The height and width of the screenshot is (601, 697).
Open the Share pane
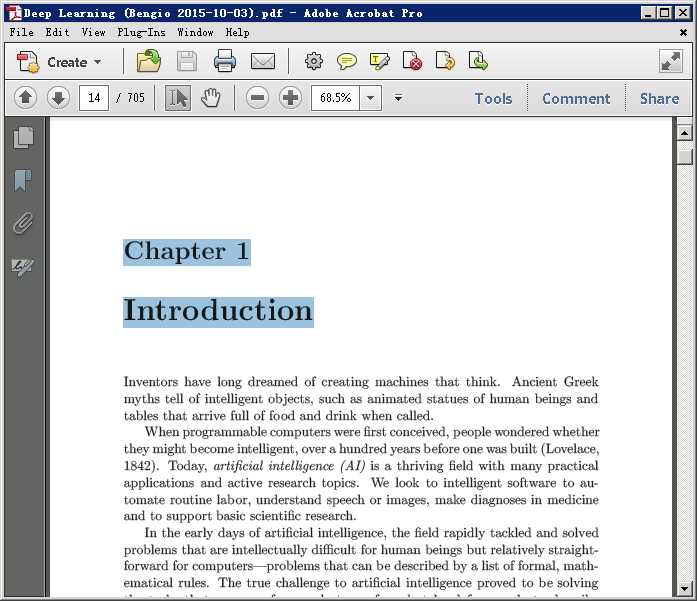coord(659,98)
